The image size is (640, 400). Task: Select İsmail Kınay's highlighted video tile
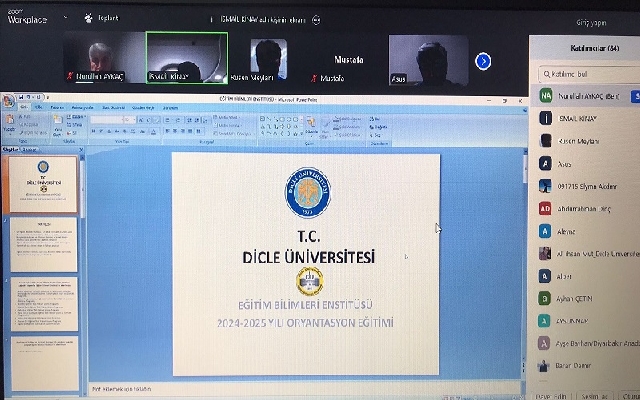[x=186, y=57]
